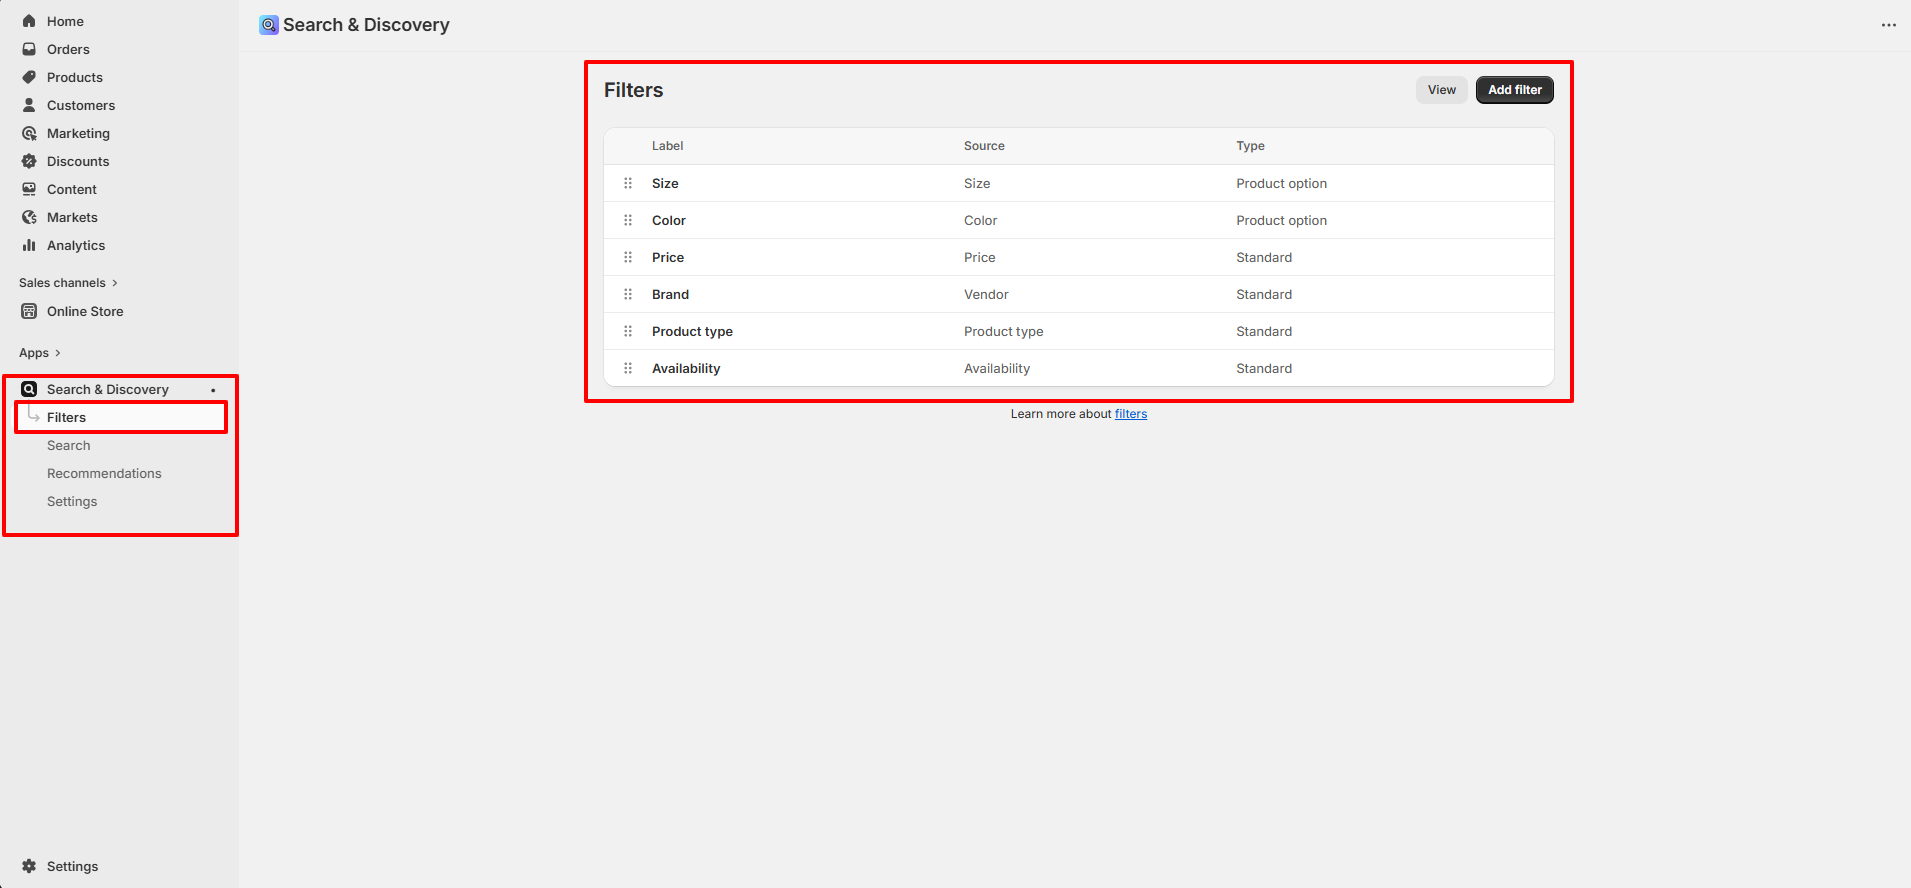Open the Product type filter label

click(x=692, y=331)
